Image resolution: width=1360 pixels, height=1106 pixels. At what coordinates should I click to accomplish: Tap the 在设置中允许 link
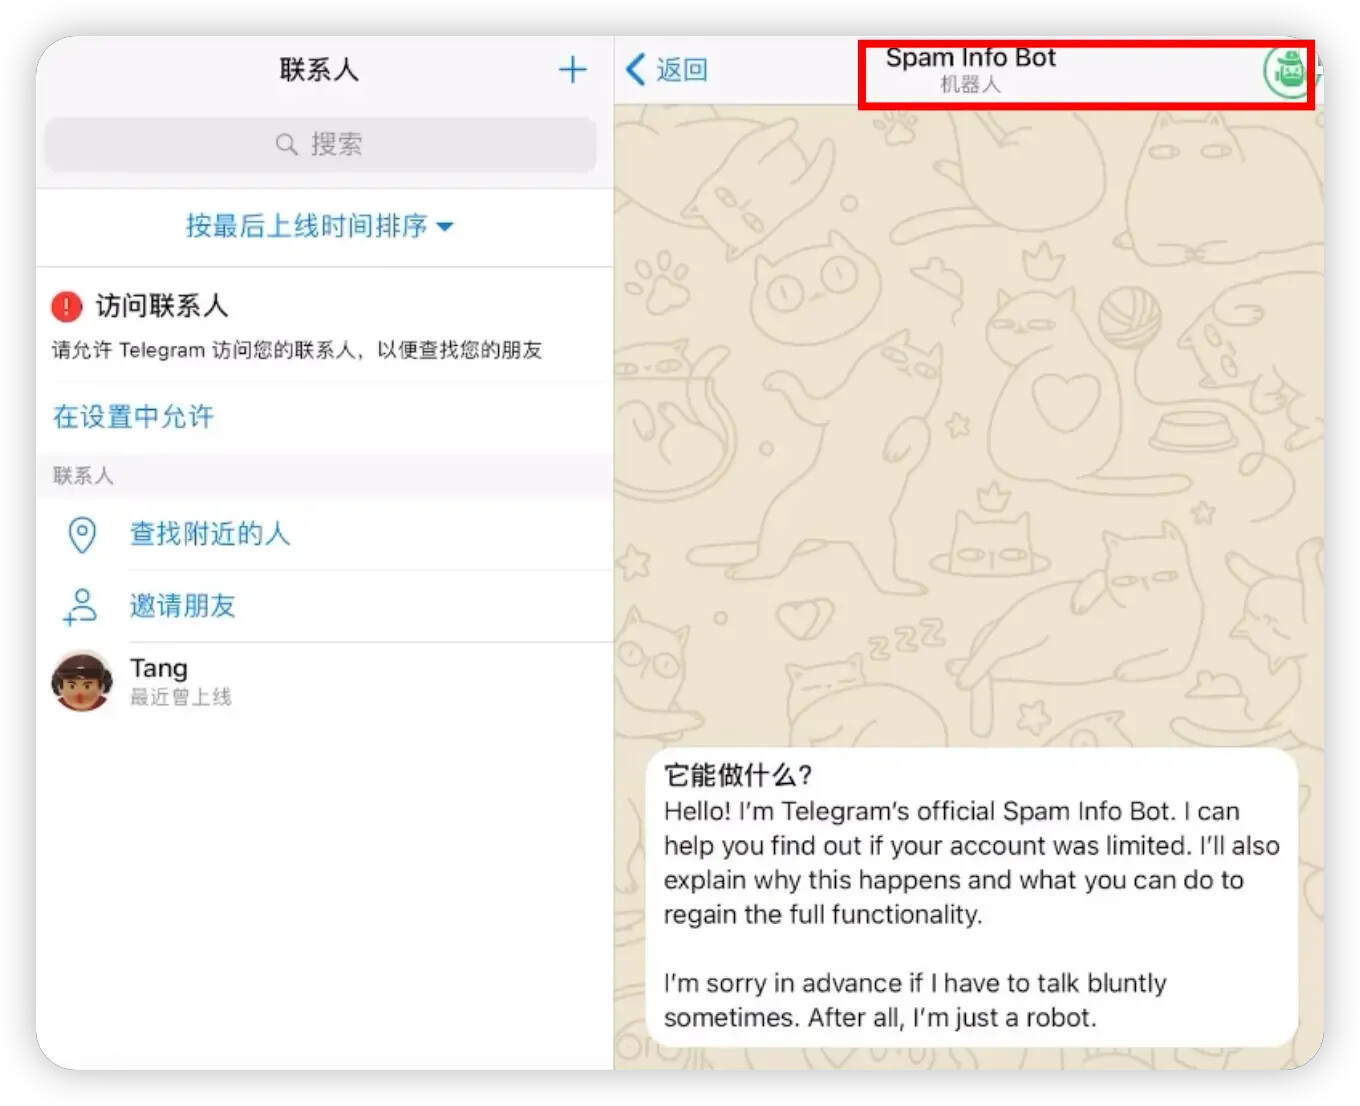click(133, 416)
